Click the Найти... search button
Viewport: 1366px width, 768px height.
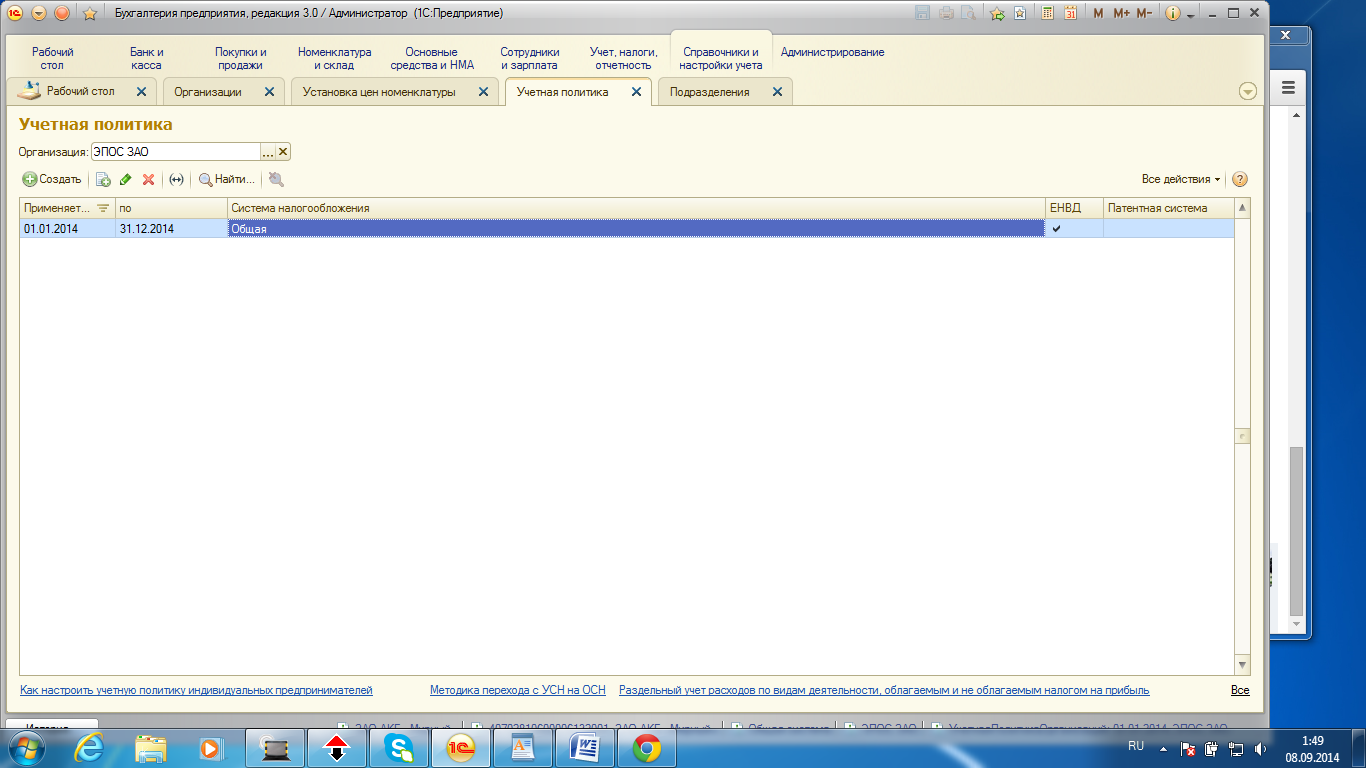click(x=226, y=180)
